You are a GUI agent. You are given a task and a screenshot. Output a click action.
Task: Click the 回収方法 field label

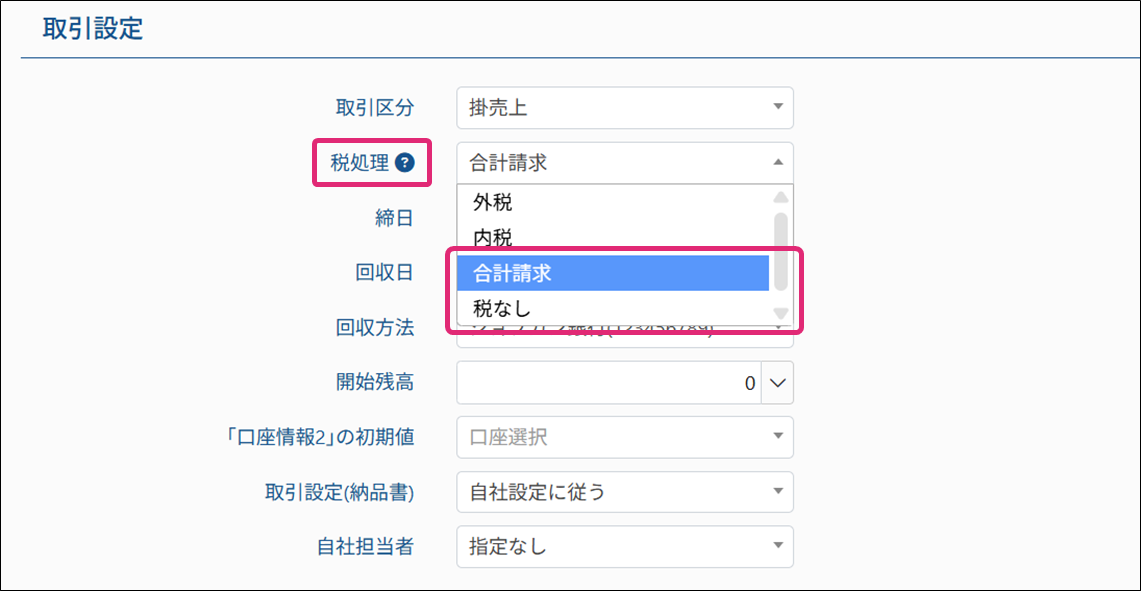(375, 327)
